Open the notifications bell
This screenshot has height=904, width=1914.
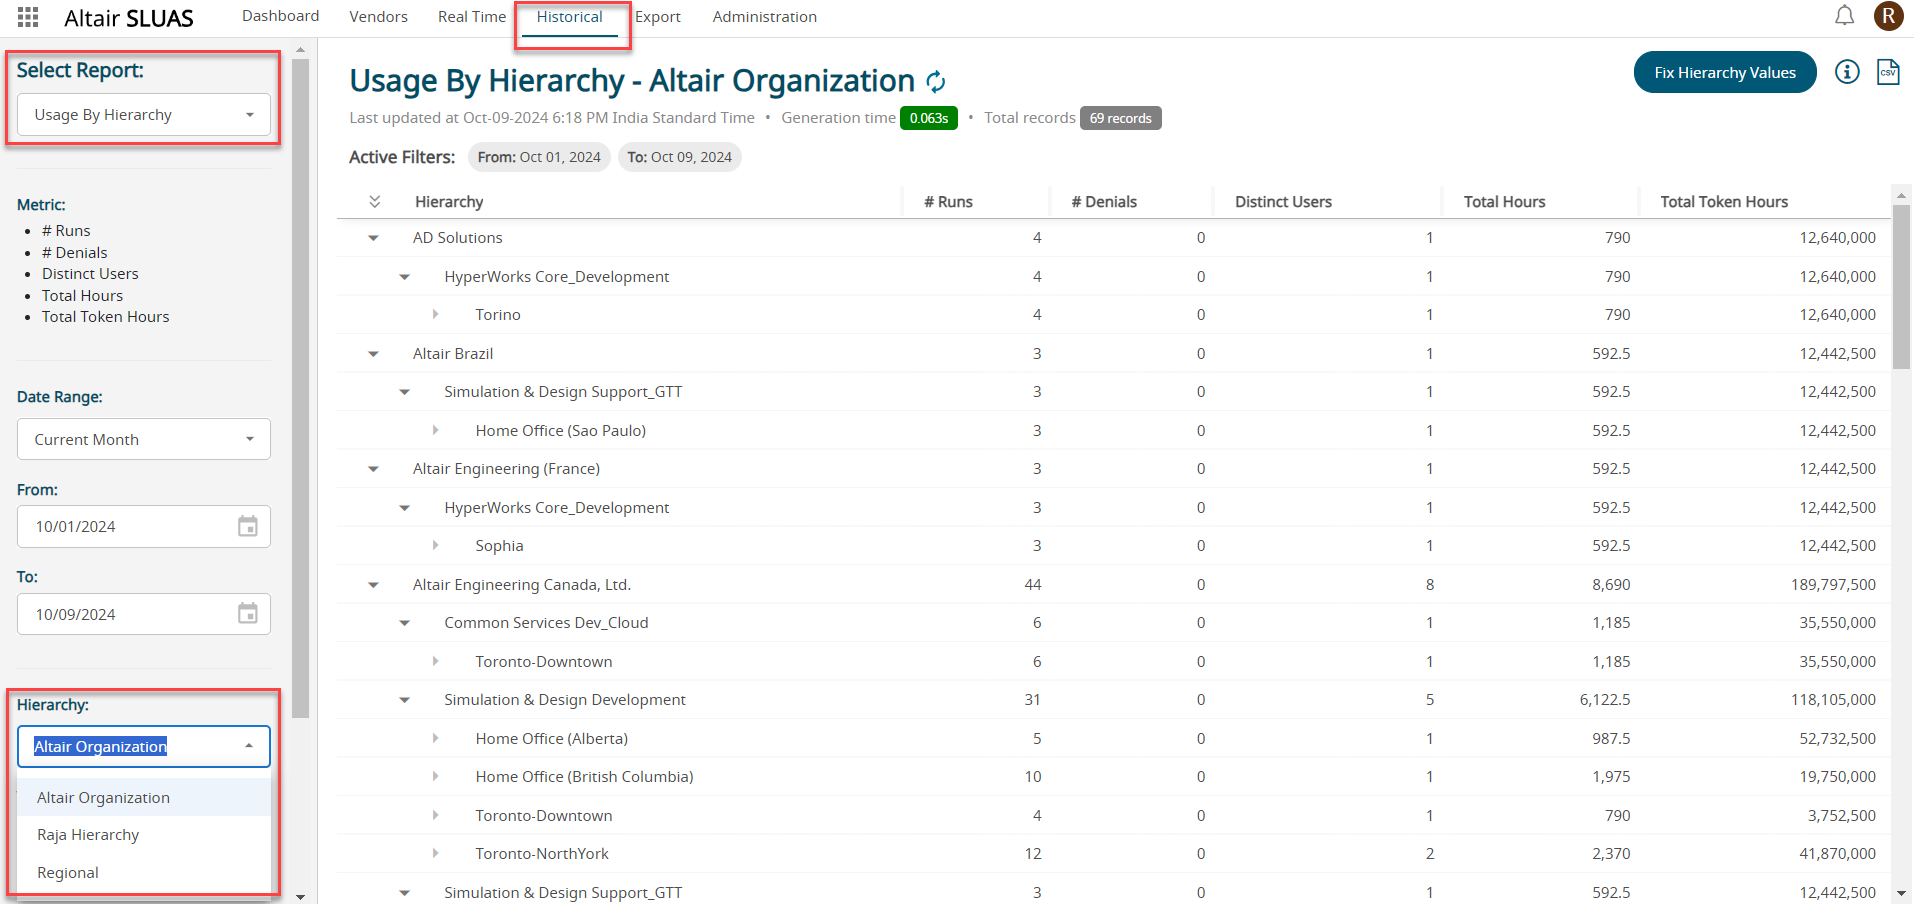(x=1844, y=16)
